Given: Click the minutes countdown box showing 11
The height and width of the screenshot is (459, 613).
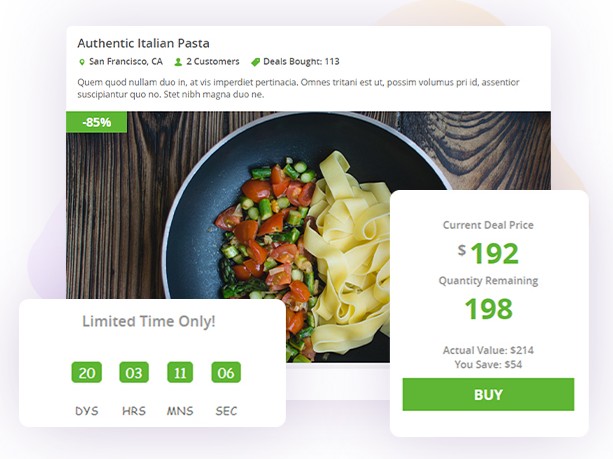Looking at the screenshot, I should [x=180, y=372].
